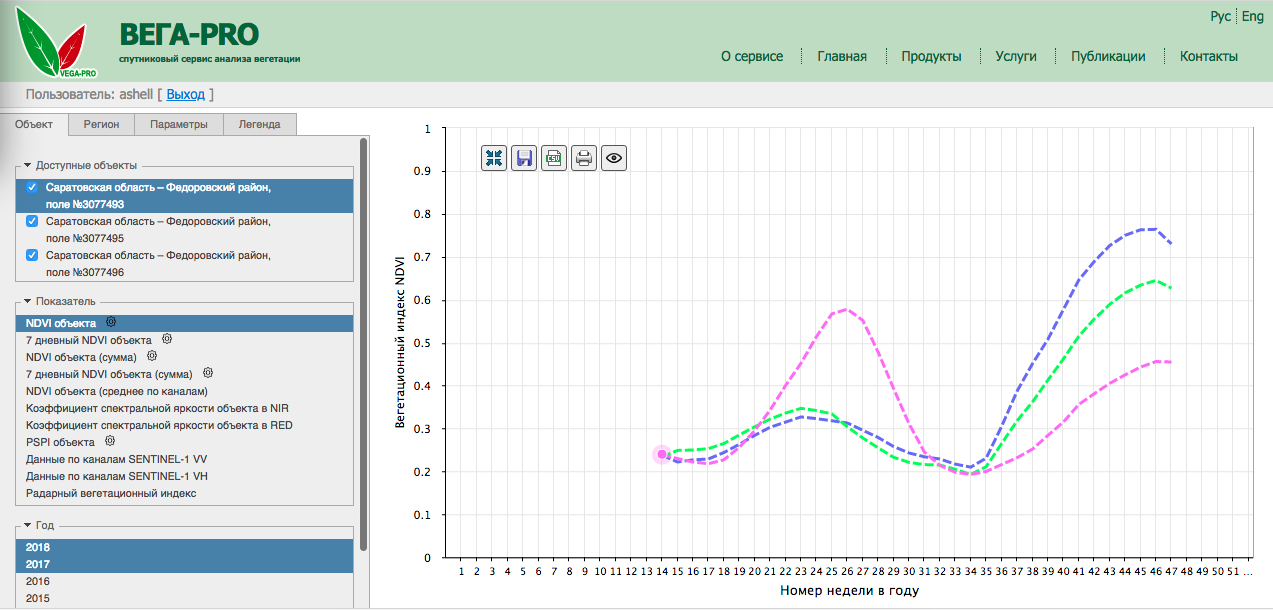The height and width of the screenshot is (610, 1273).
Task: Uncheck field №3077493 checkbox
Action: [x=32, y=188]
